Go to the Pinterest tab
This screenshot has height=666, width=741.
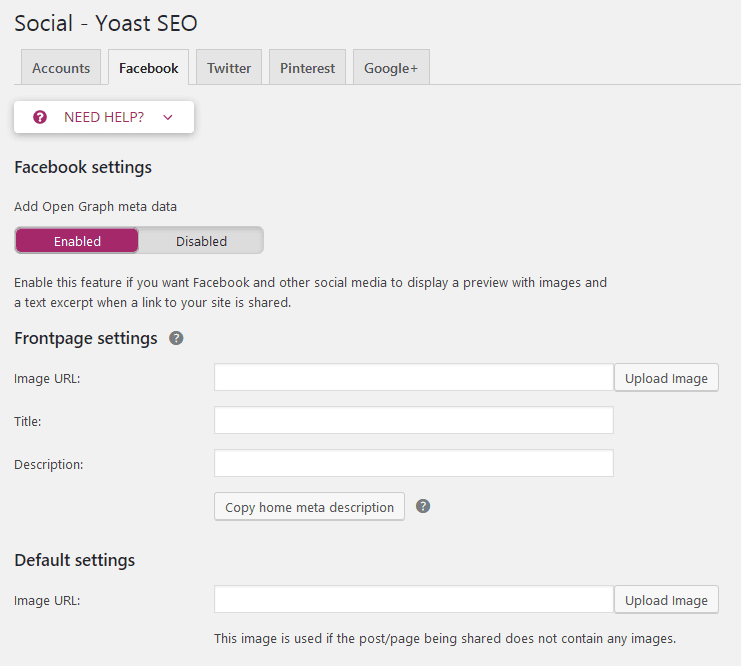(x=307, y=68)
